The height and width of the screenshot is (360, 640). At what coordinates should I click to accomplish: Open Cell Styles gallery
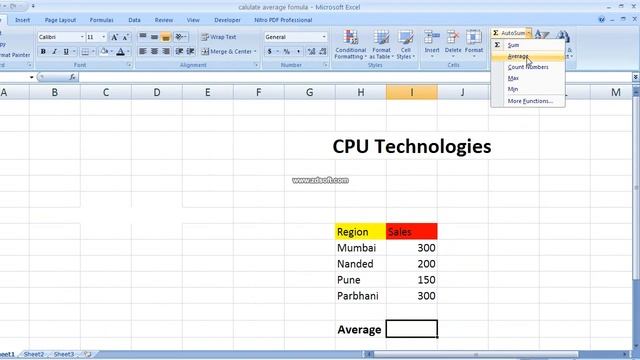click(405, 45)
